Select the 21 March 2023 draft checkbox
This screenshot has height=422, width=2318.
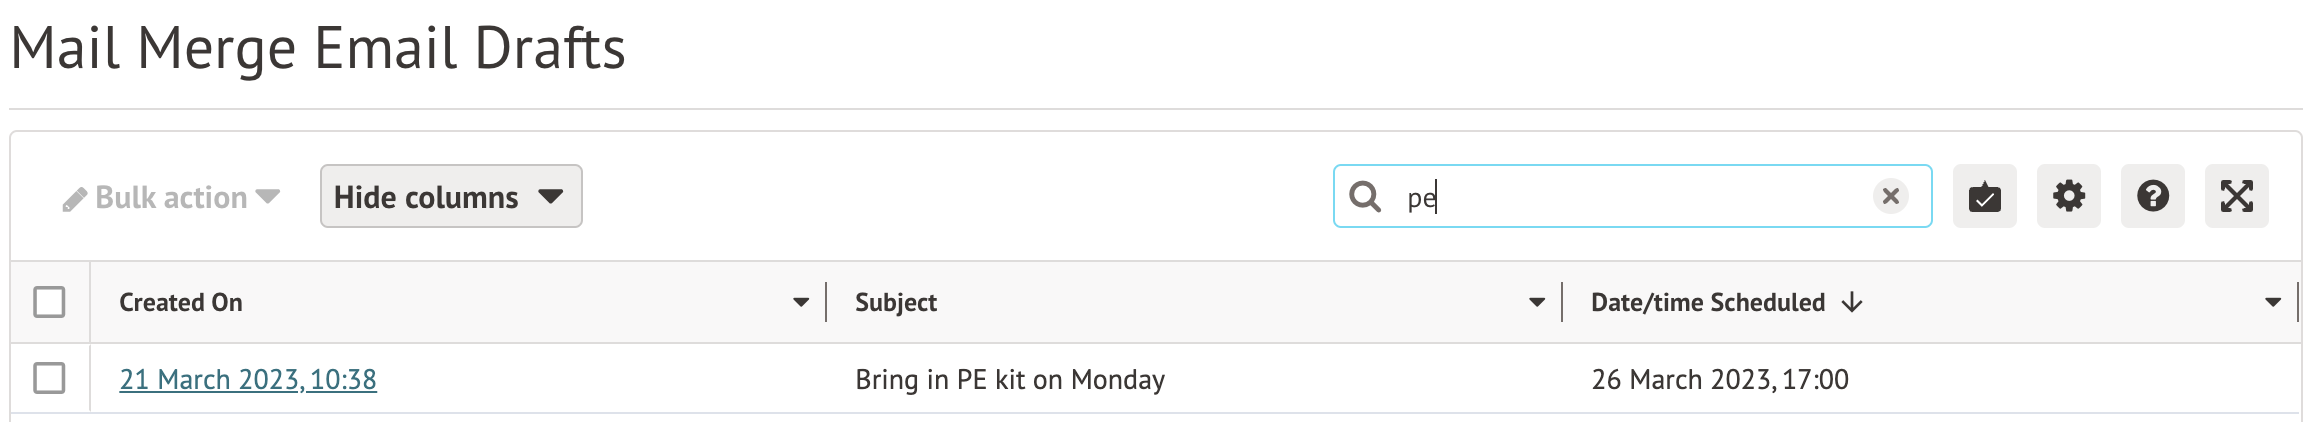tap(49, 379)
